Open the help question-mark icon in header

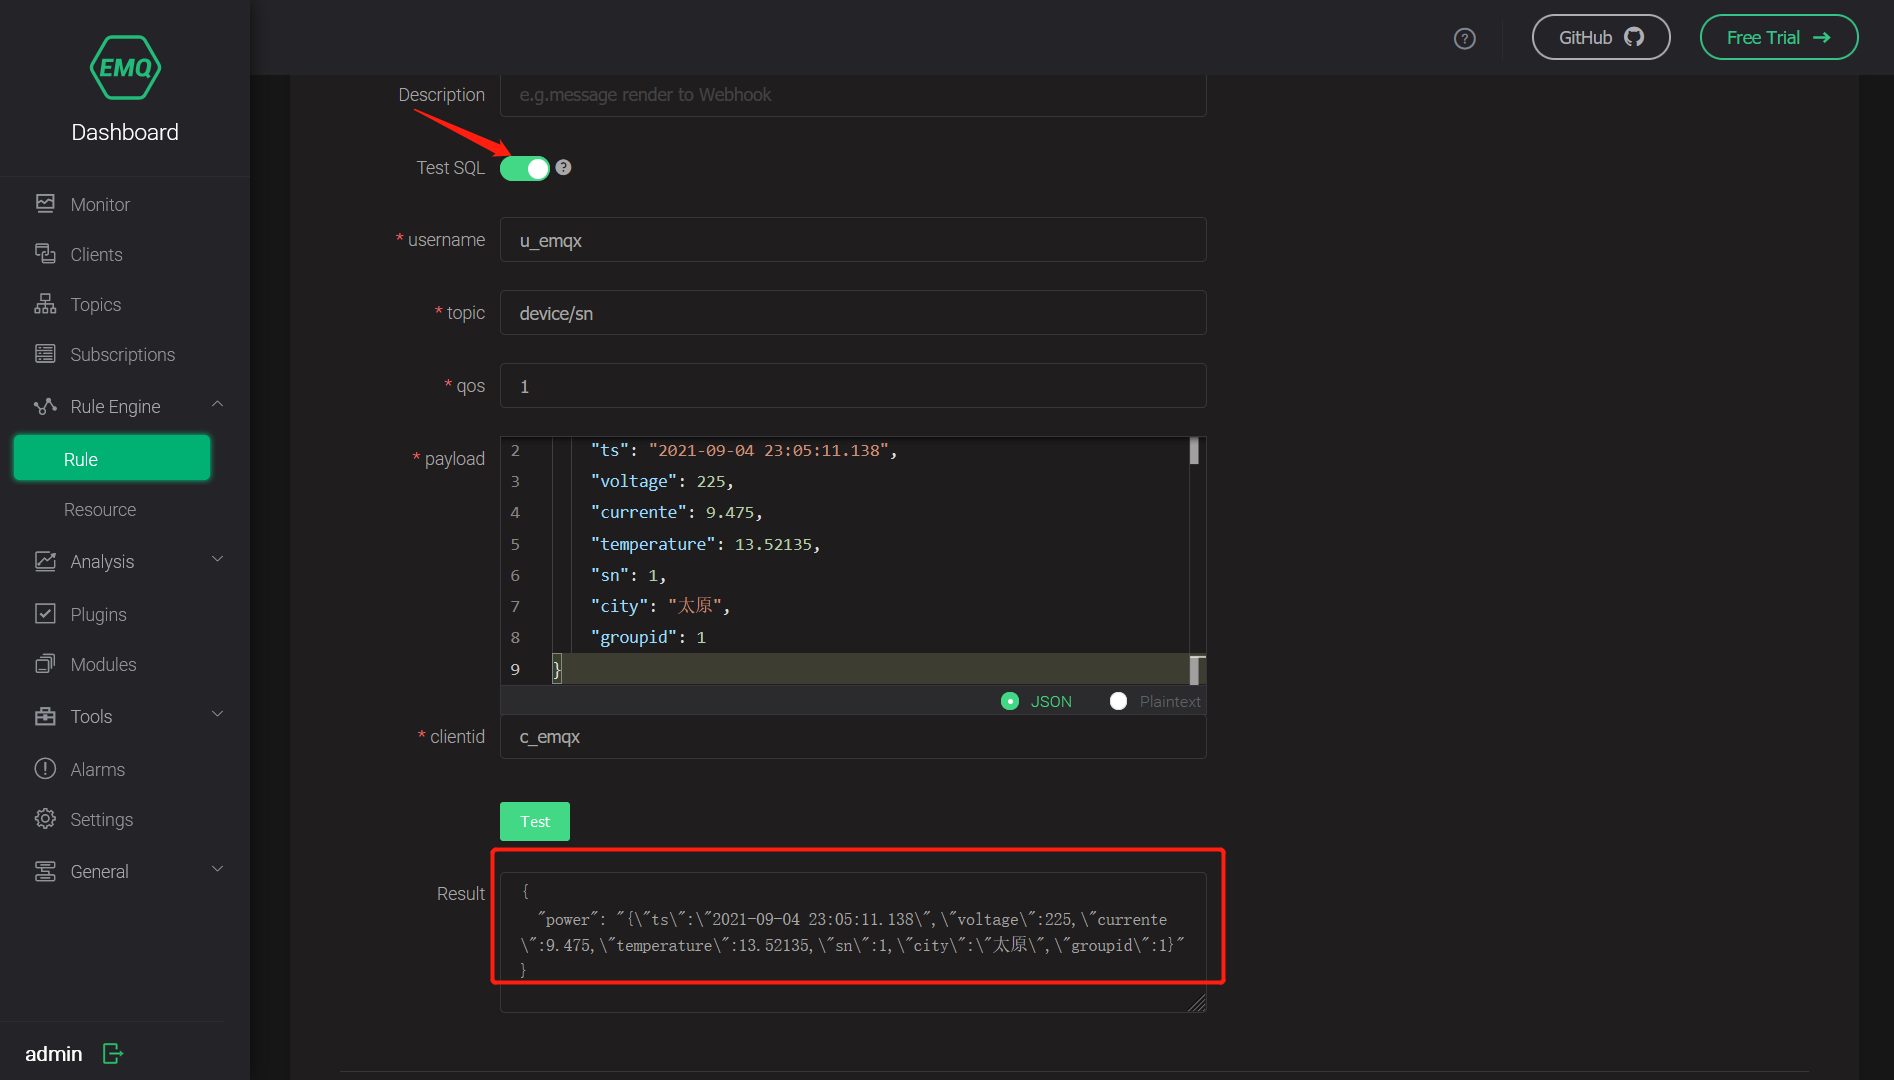(x=1464, y=38)
